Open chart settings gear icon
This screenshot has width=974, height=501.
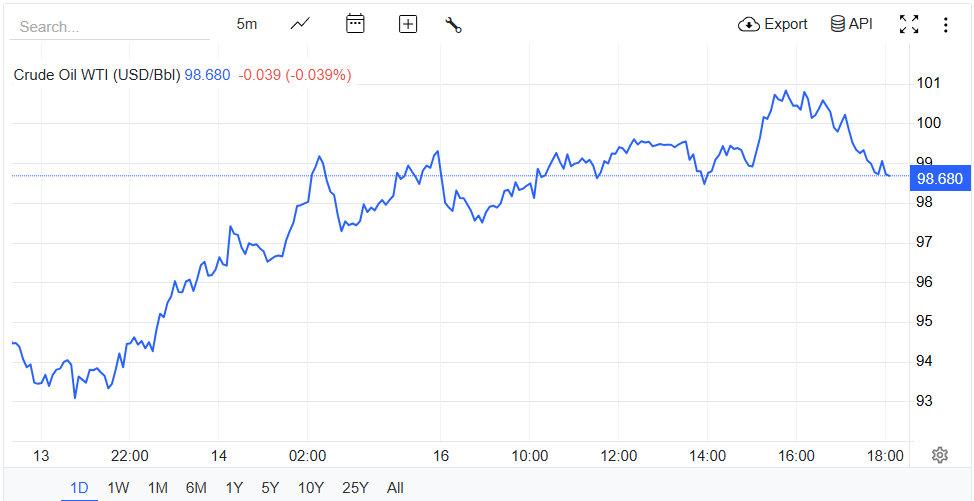[940, 455]
